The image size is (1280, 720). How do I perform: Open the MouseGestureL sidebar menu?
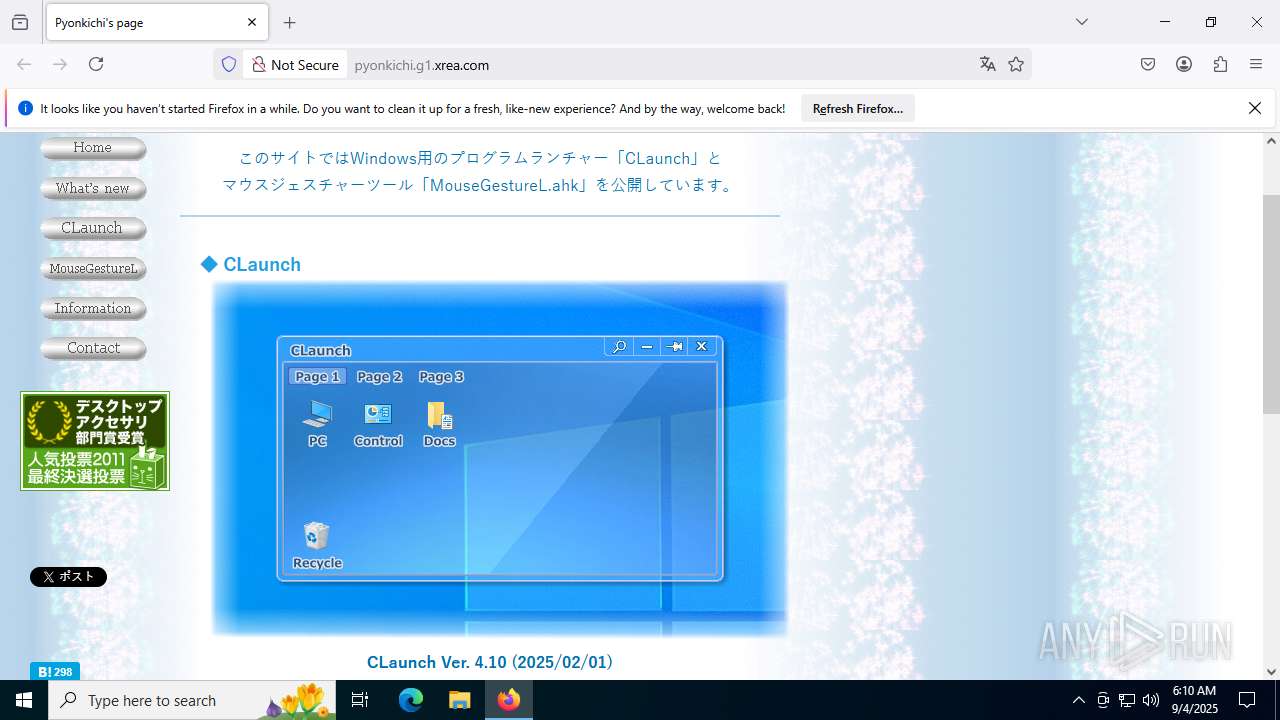click(x=93, y=268)
